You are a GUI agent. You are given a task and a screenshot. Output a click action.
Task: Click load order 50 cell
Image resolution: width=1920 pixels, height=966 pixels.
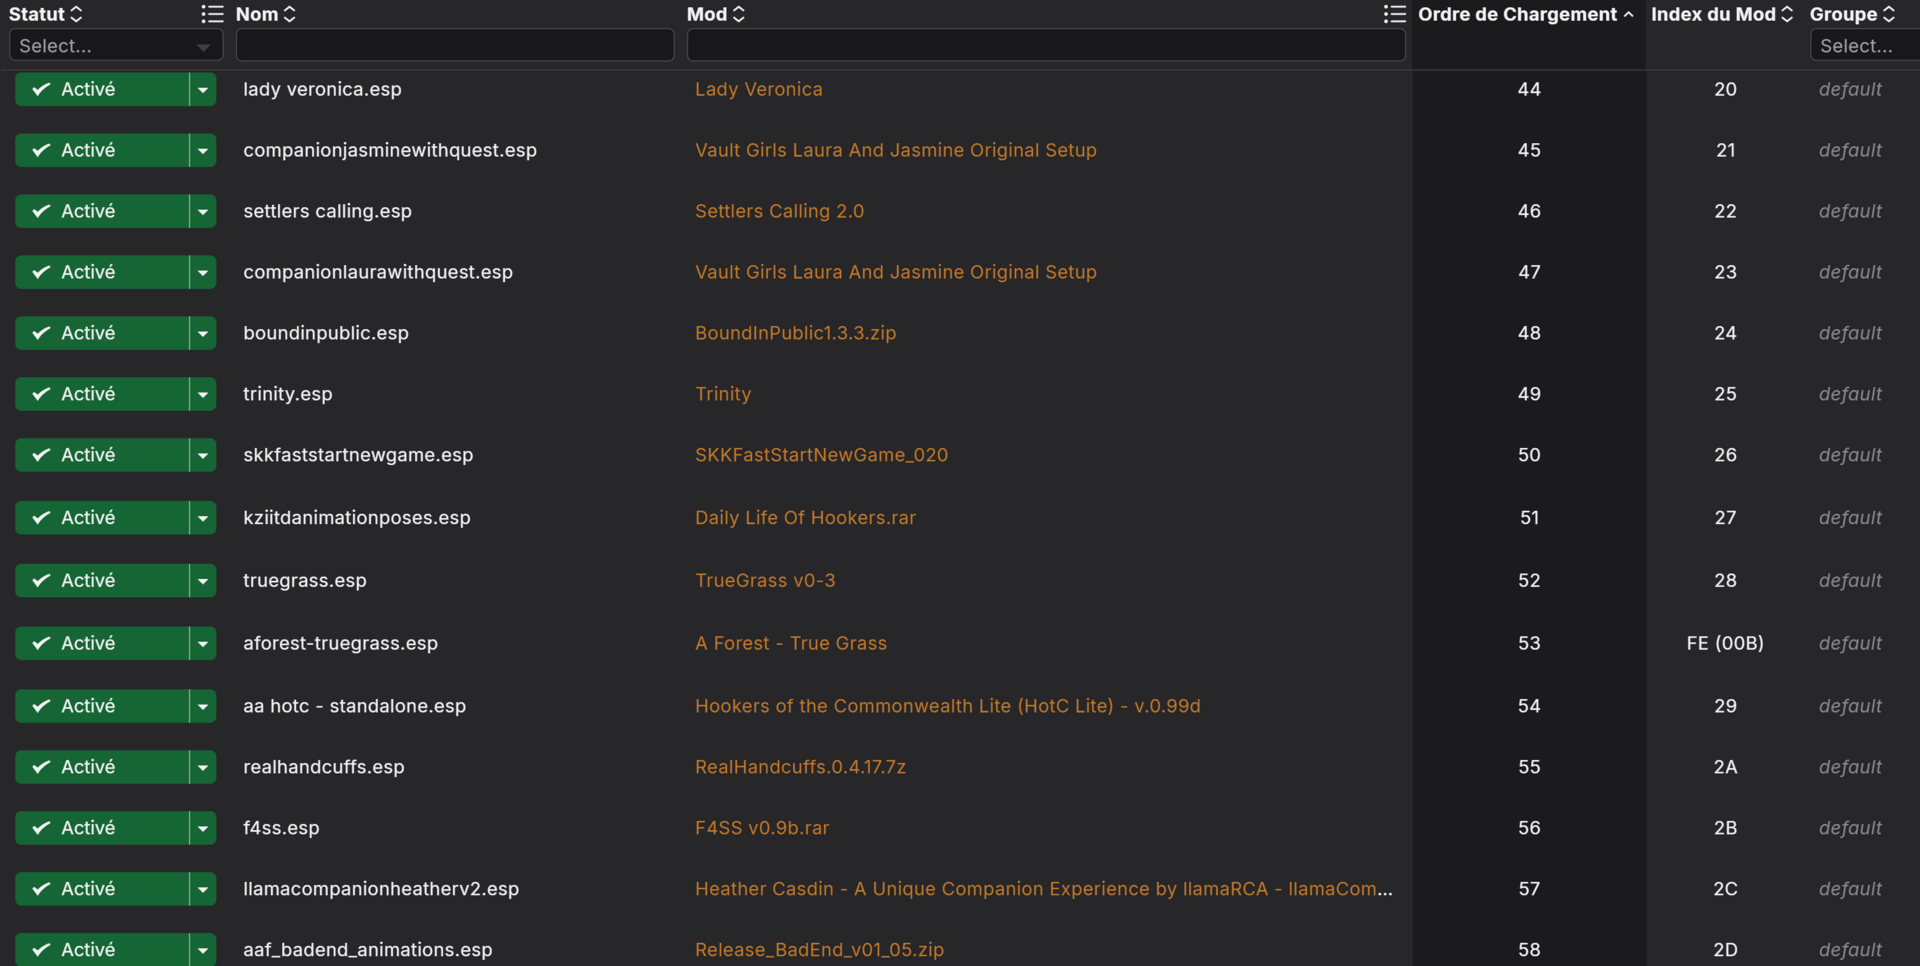[x=1529, y=455]
